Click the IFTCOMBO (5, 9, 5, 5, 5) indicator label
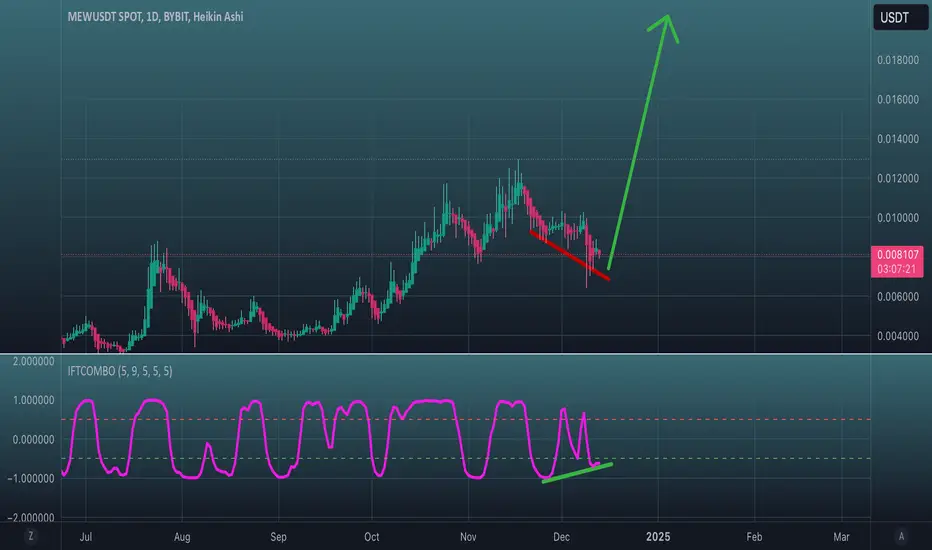The image size is (932, 550). [120, 371]
